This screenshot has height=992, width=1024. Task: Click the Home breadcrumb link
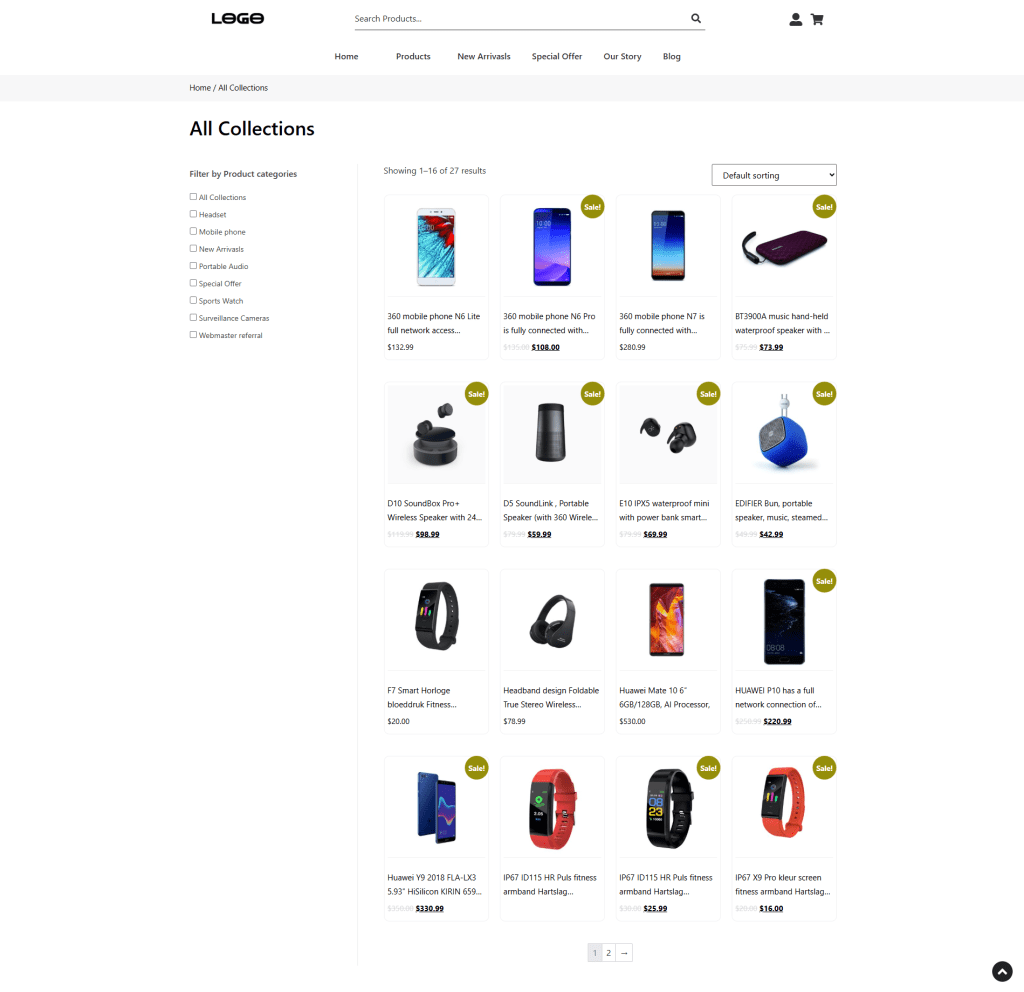tap(200, 88)
